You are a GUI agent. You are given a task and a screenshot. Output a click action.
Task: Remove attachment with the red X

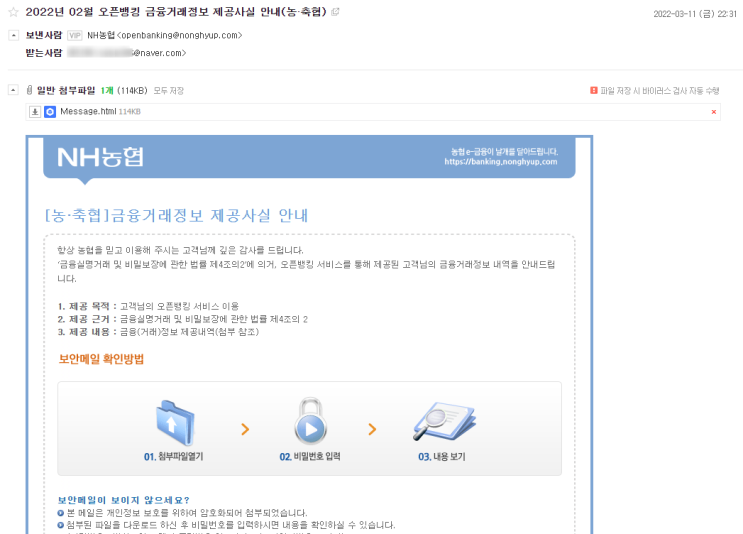[x=714, y=112]
